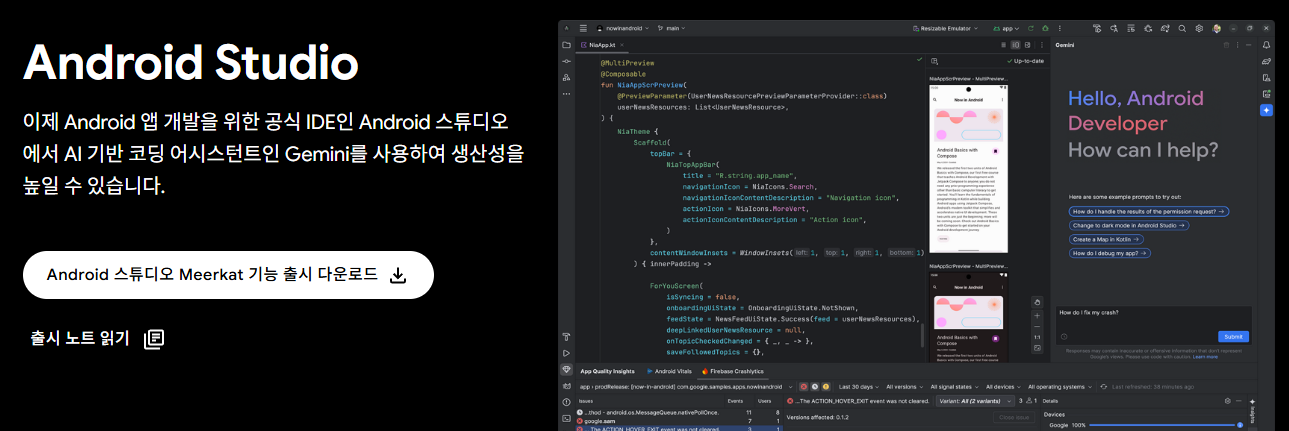Image resolution: width=1289 pixels, height=431 pixels.
Task: Open the Run tool window icon
Action: coord(566,353)
